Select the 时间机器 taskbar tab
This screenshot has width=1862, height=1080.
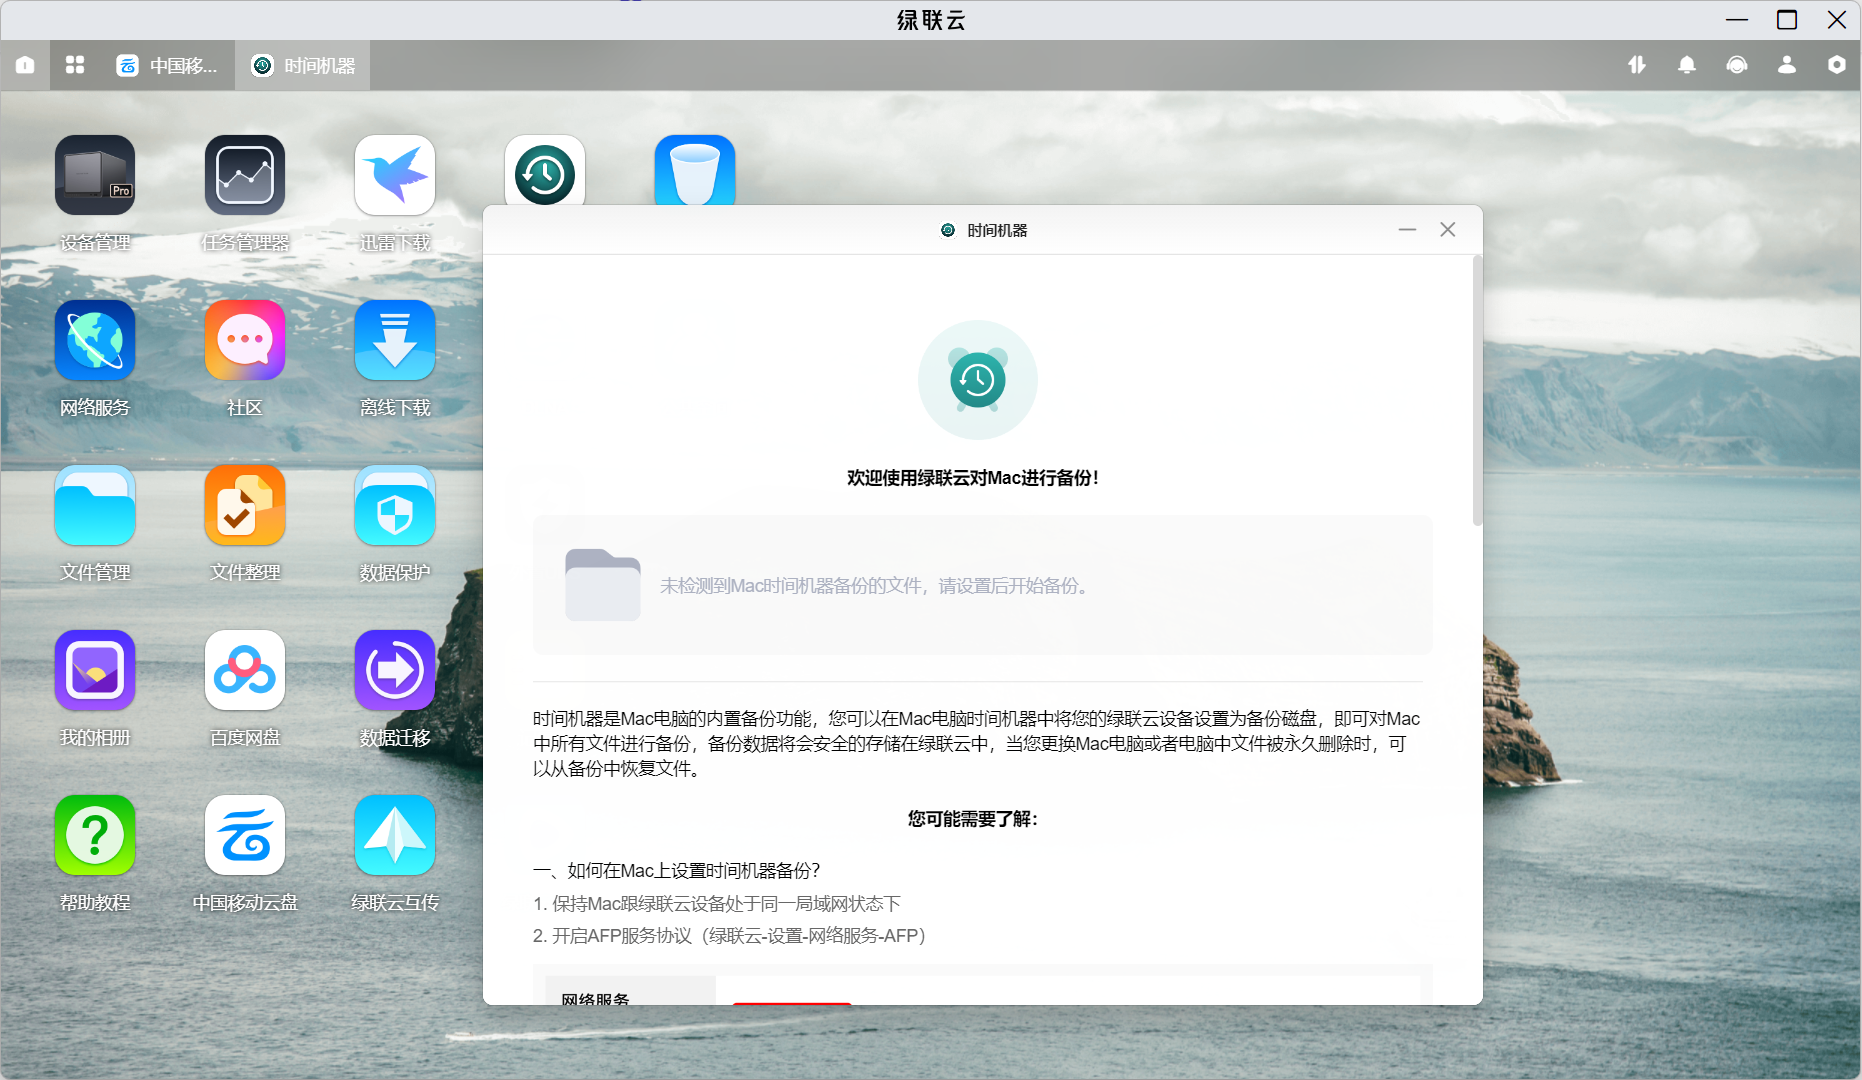click(x=303, y=66)
